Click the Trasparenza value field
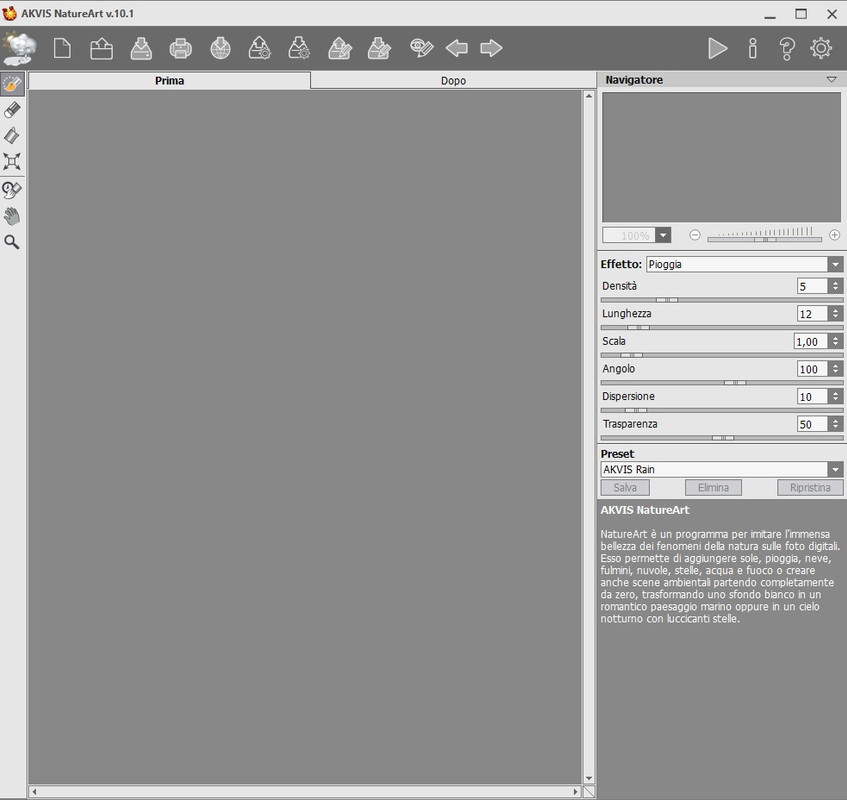Image resolution: width=847 pixels, height=800 pixels. pos(812,424)
